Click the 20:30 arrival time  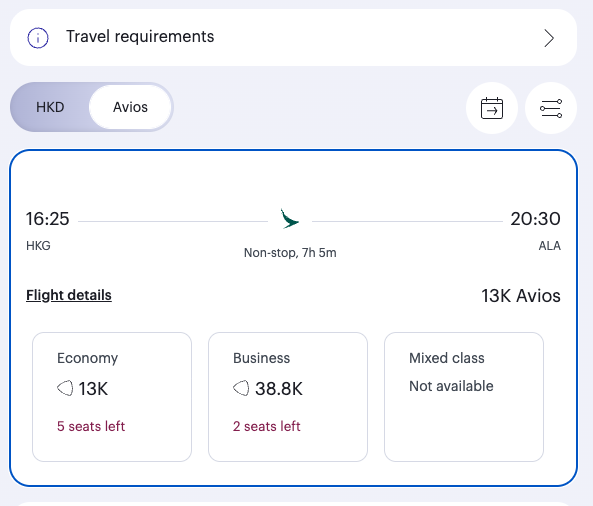pos(536,219)
